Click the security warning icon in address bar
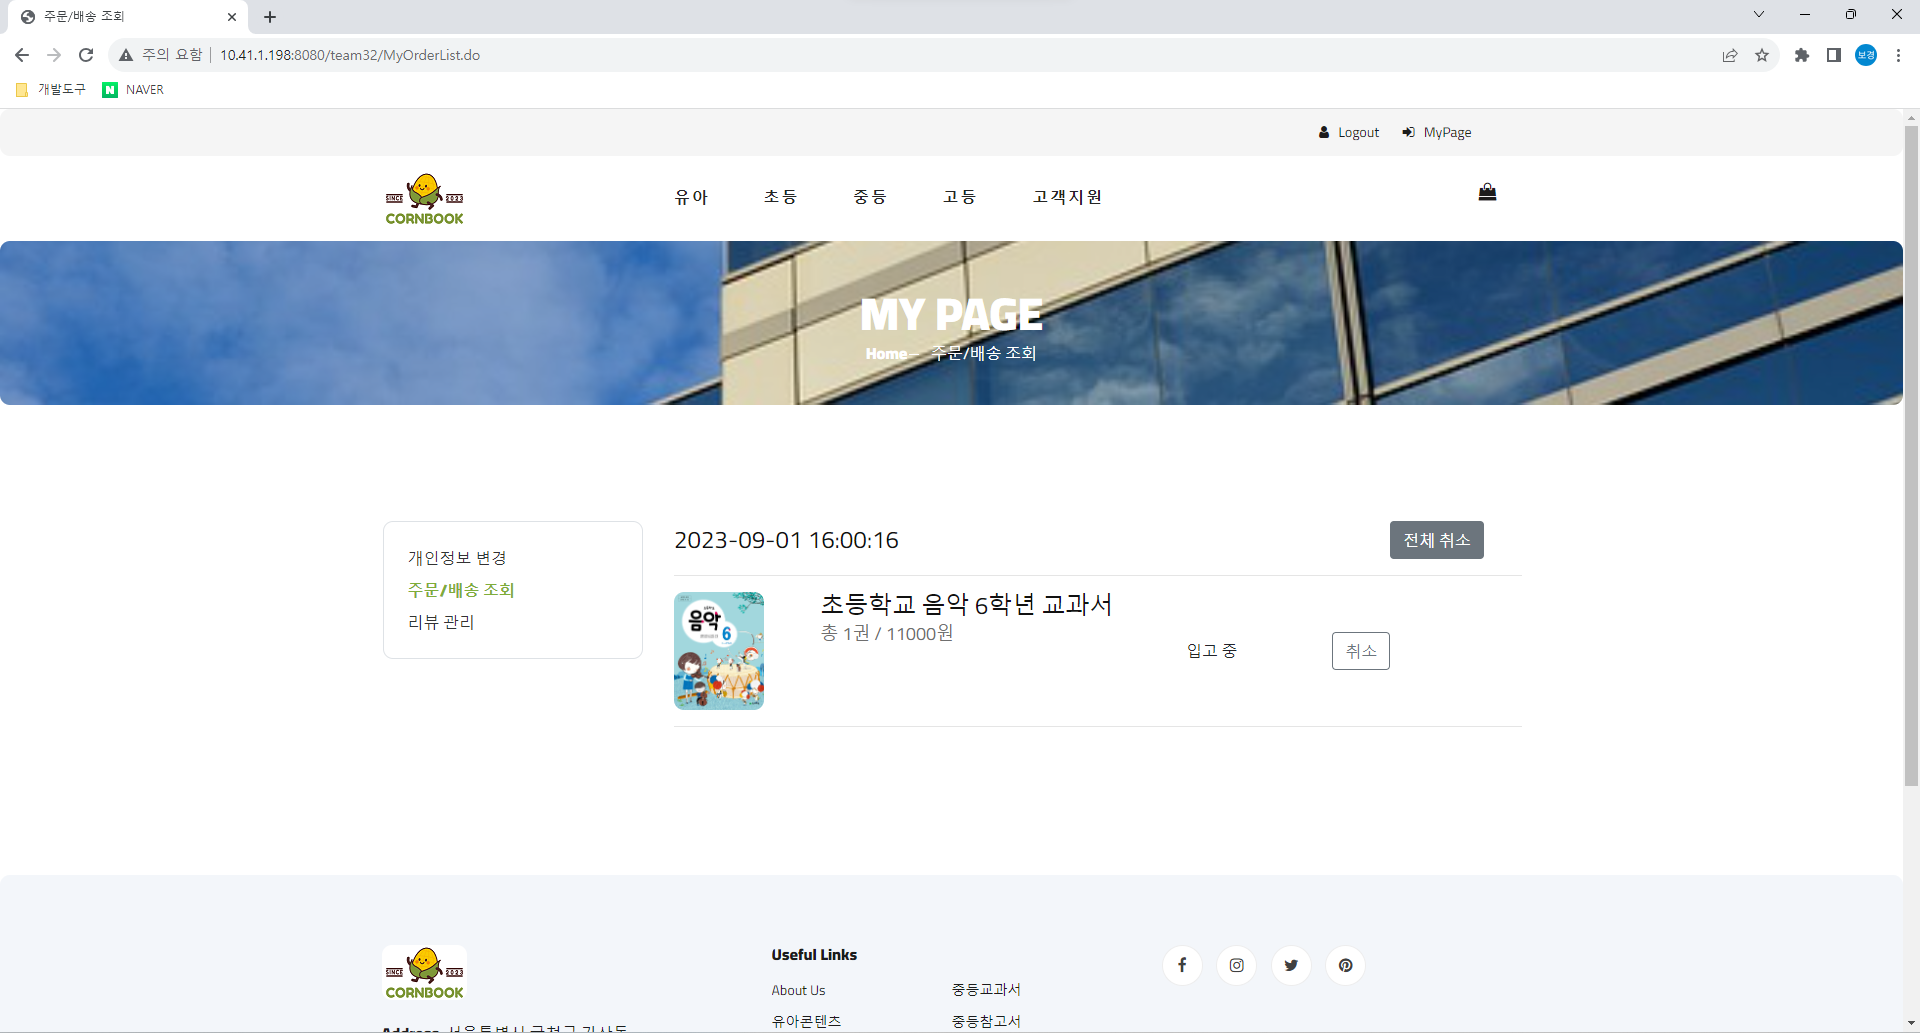This screenshot has width=1920, height=1033. (x=126, y=55)
